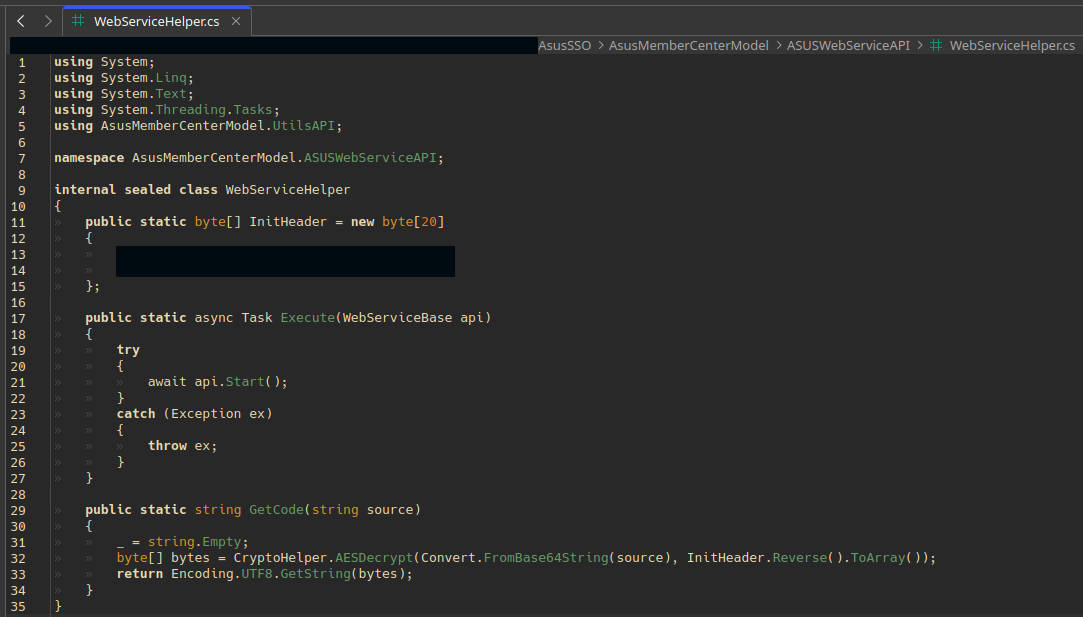Click the "GetString" method call
The width and height of the screenshot is (1083, 617).
tap(315, 573)
